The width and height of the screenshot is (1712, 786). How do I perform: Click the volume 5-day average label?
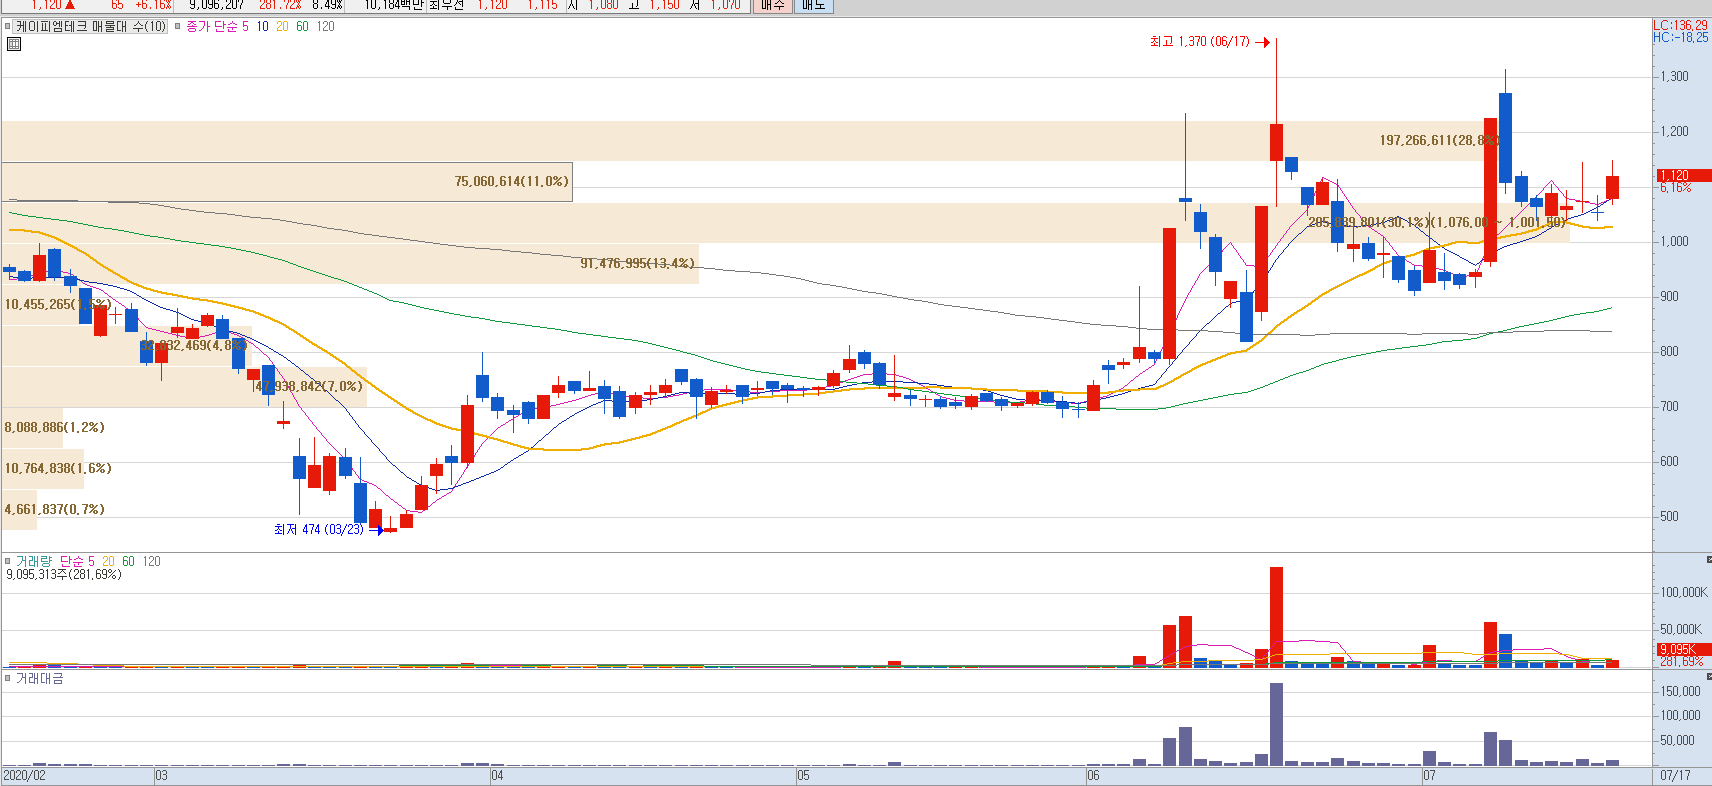91,561
